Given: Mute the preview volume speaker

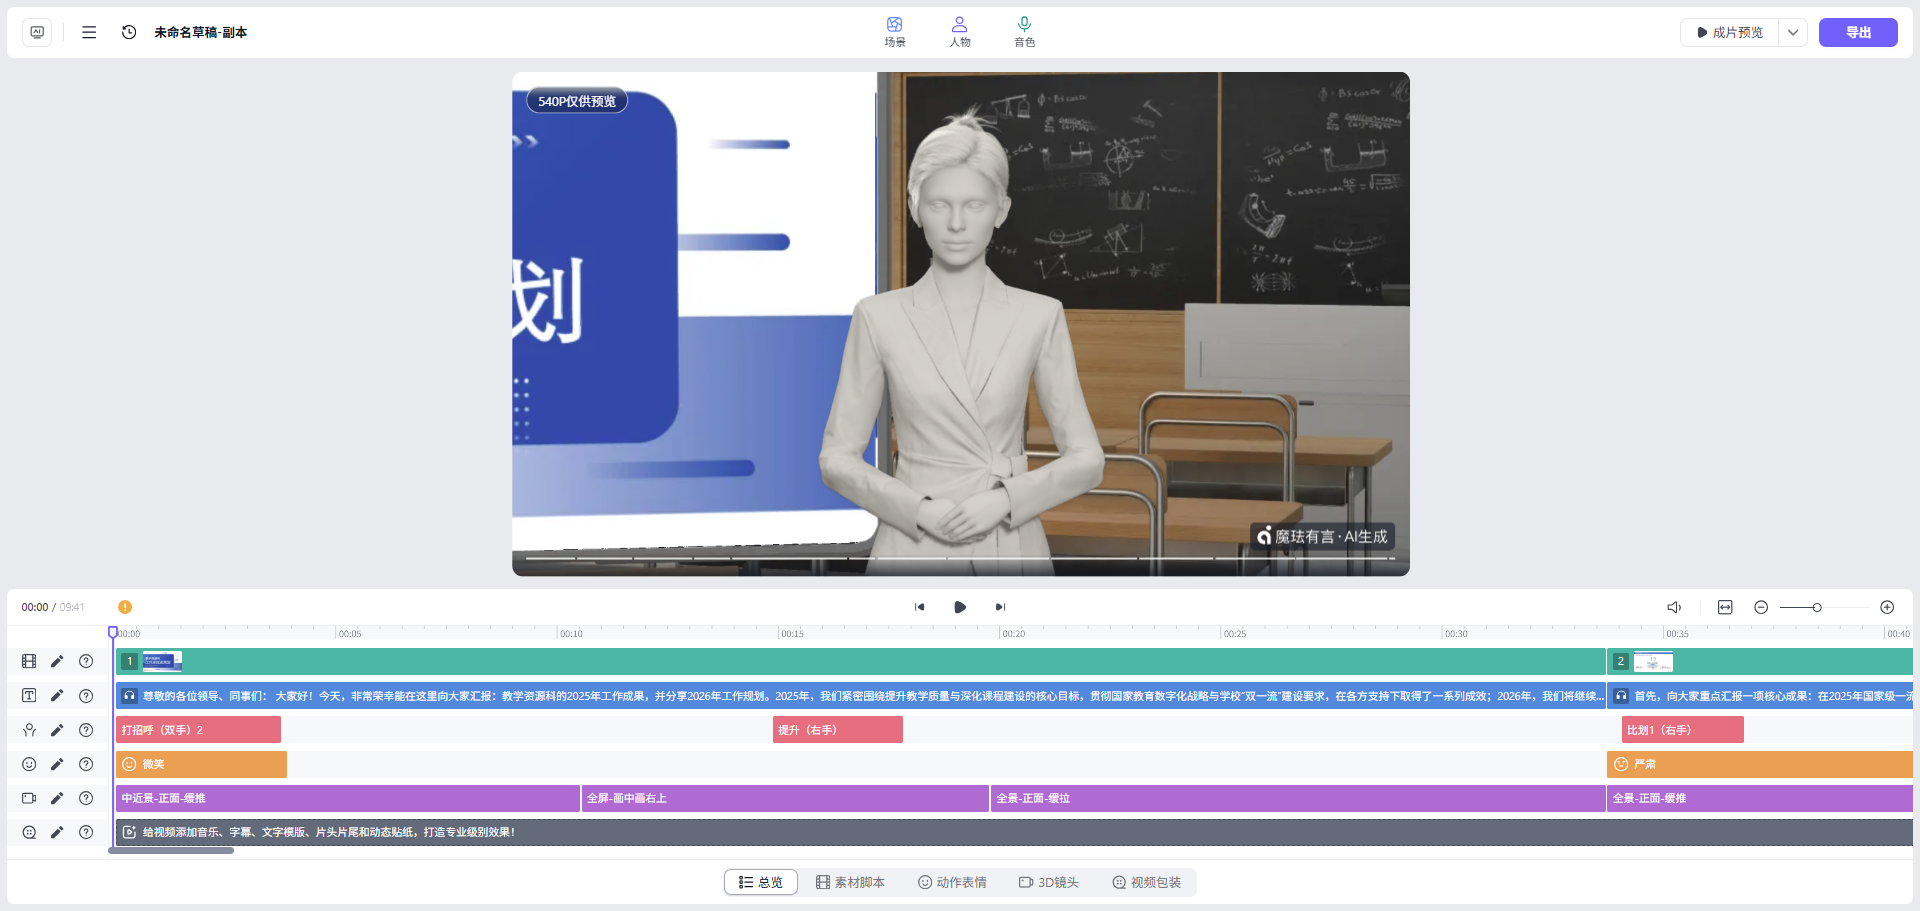Looking at the screenshot, I should pos(1674,607).
